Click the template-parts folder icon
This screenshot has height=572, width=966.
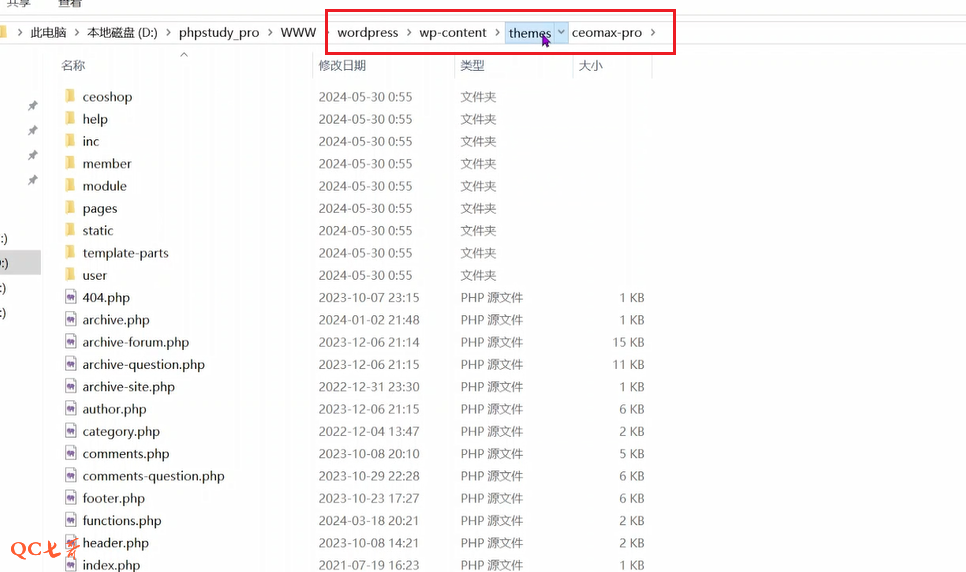click(70, 253)
